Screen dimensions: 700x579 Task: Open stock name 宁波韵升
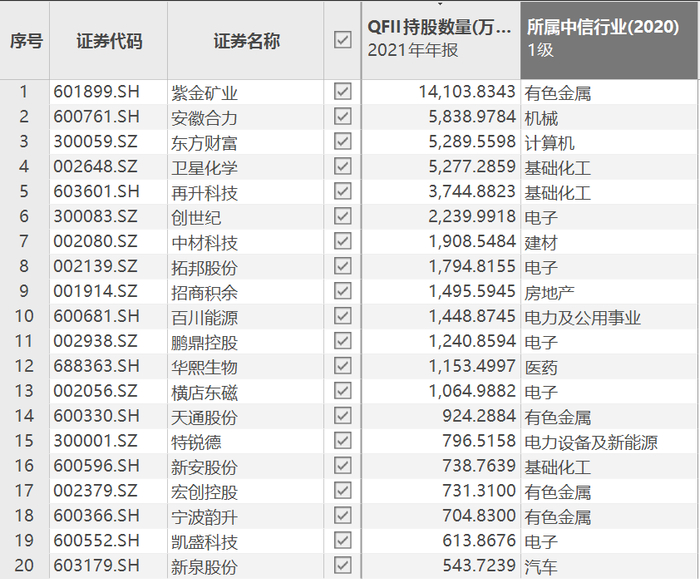click(204, 517)
